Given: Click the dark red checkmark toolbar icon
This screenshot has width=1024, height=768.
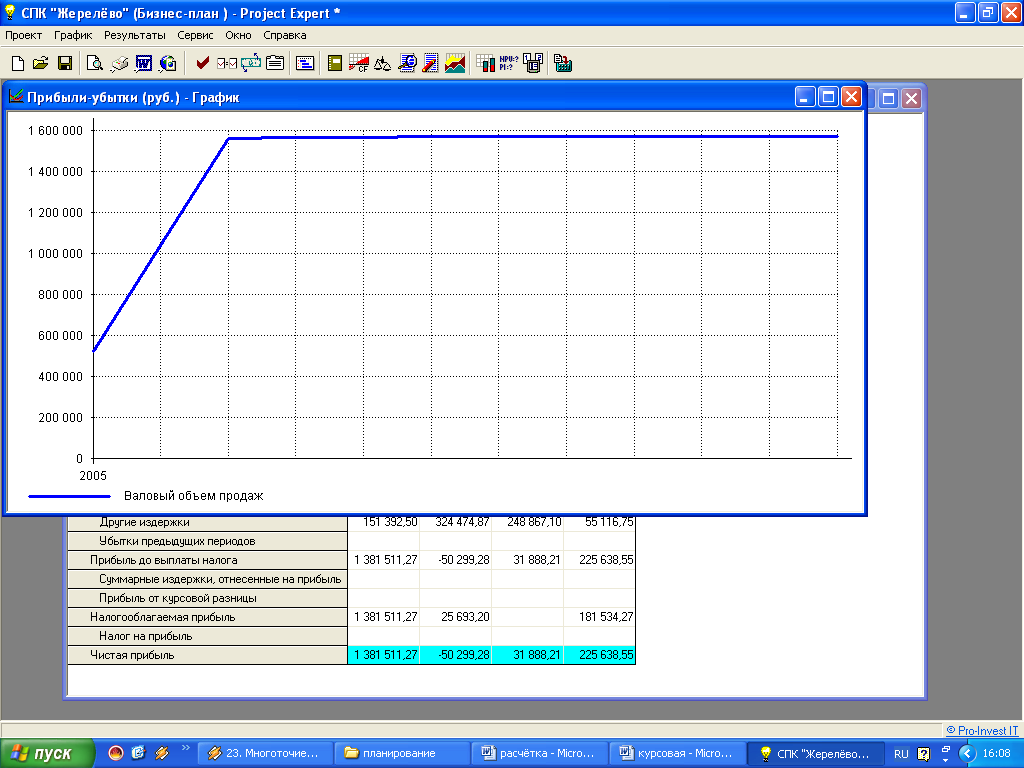Looking at the screenshot, I should click(202, 63).
